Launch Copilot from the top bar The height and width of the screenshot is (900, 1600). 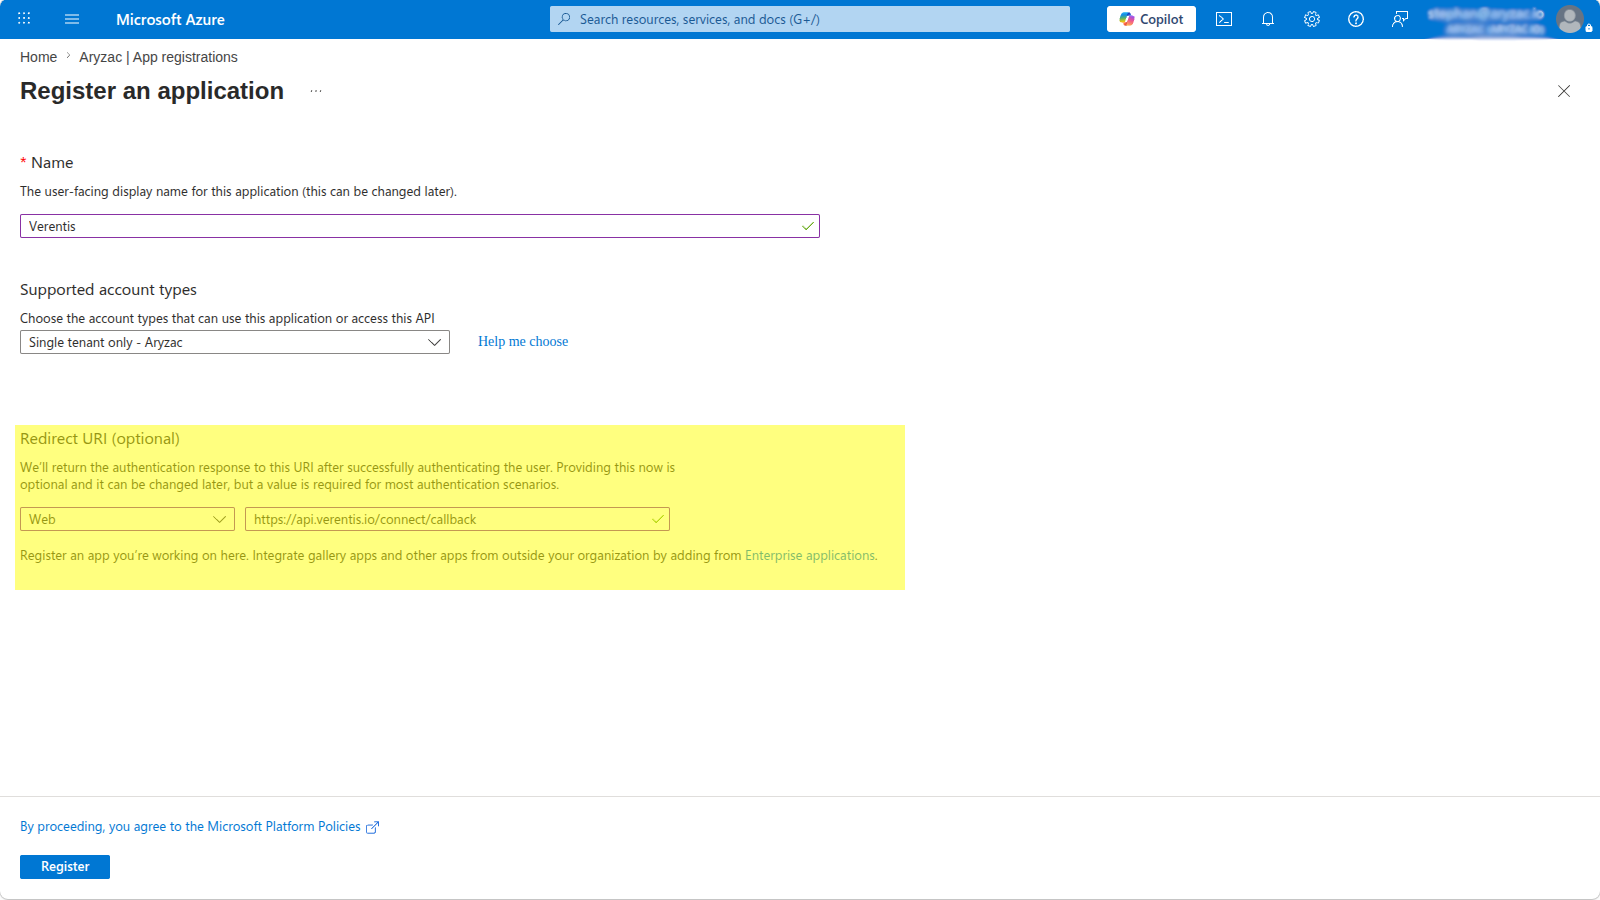(1151, 19)
